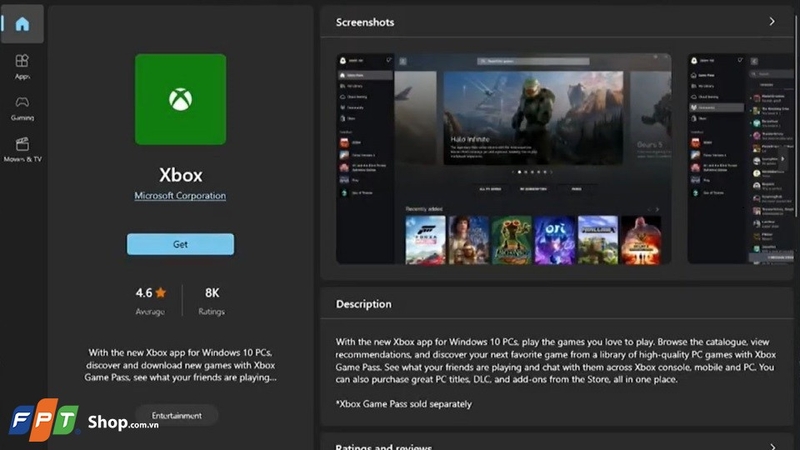800x450 pixels.
Task: Click the Xbox app title
Action: tap(181, 175)
